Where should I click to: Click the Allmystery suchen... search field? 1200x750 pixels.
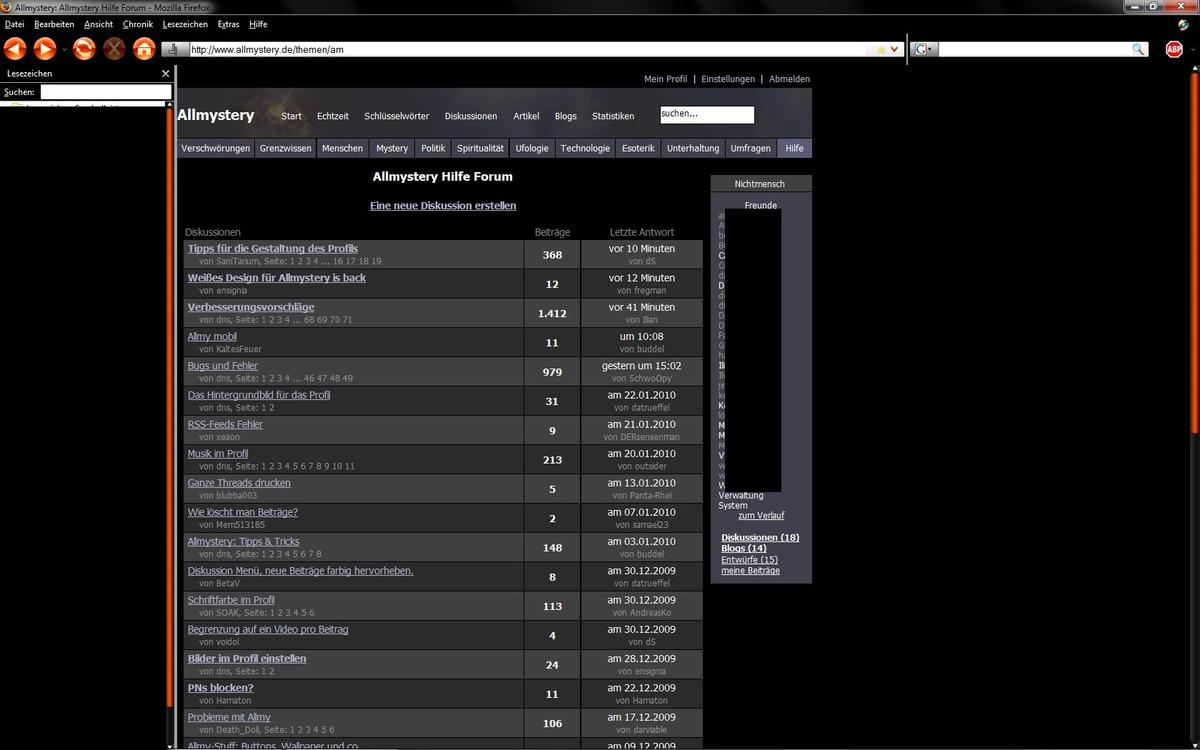(707, 115)
